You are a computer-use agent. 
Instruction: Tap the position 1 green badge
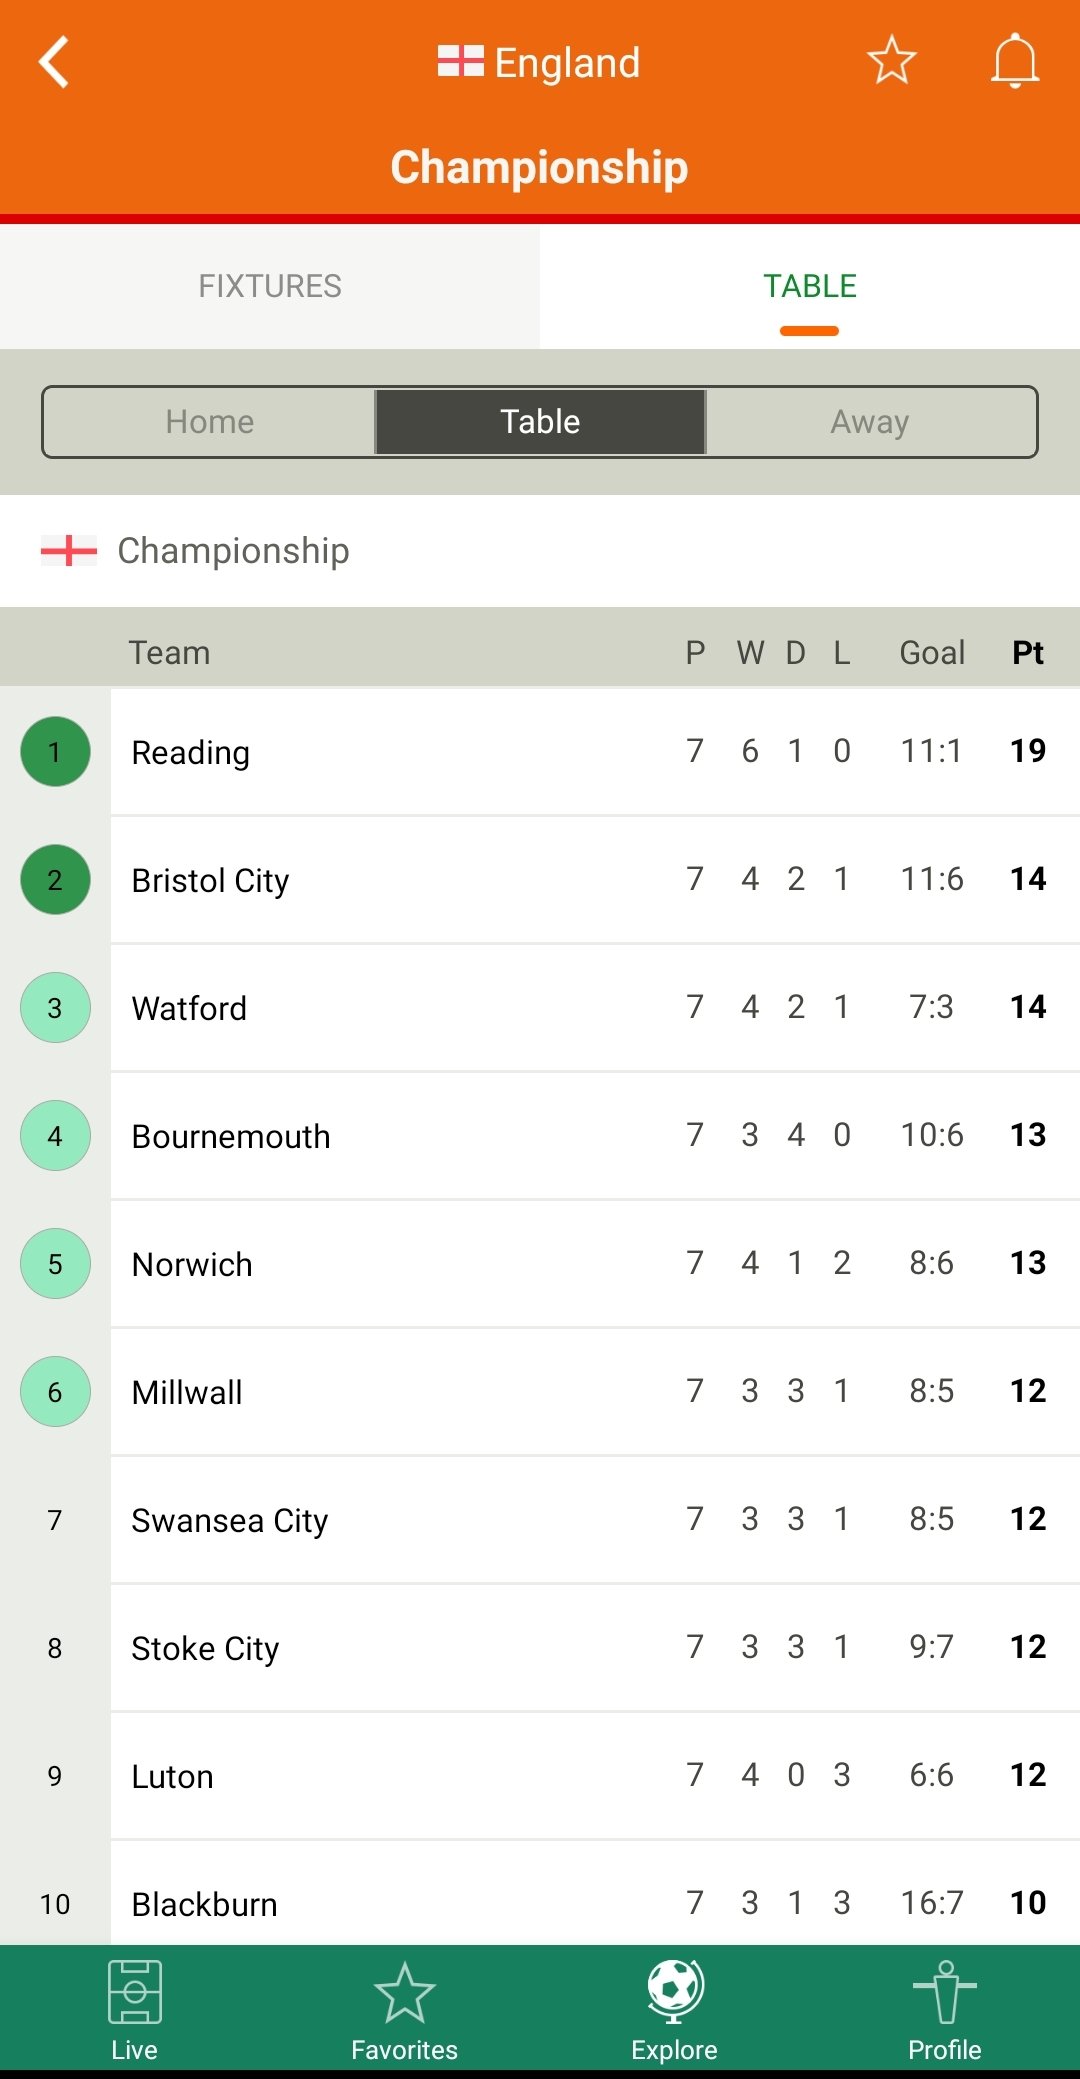55,752
